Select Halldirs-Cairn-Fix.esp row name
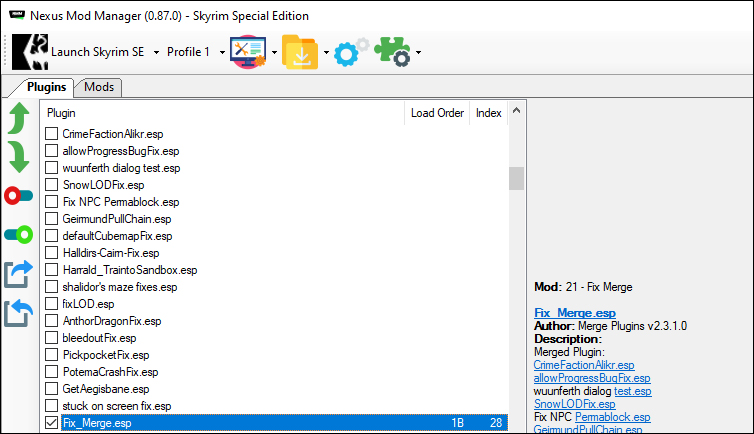This screenshot has width=754, height=434. (111, 253)
